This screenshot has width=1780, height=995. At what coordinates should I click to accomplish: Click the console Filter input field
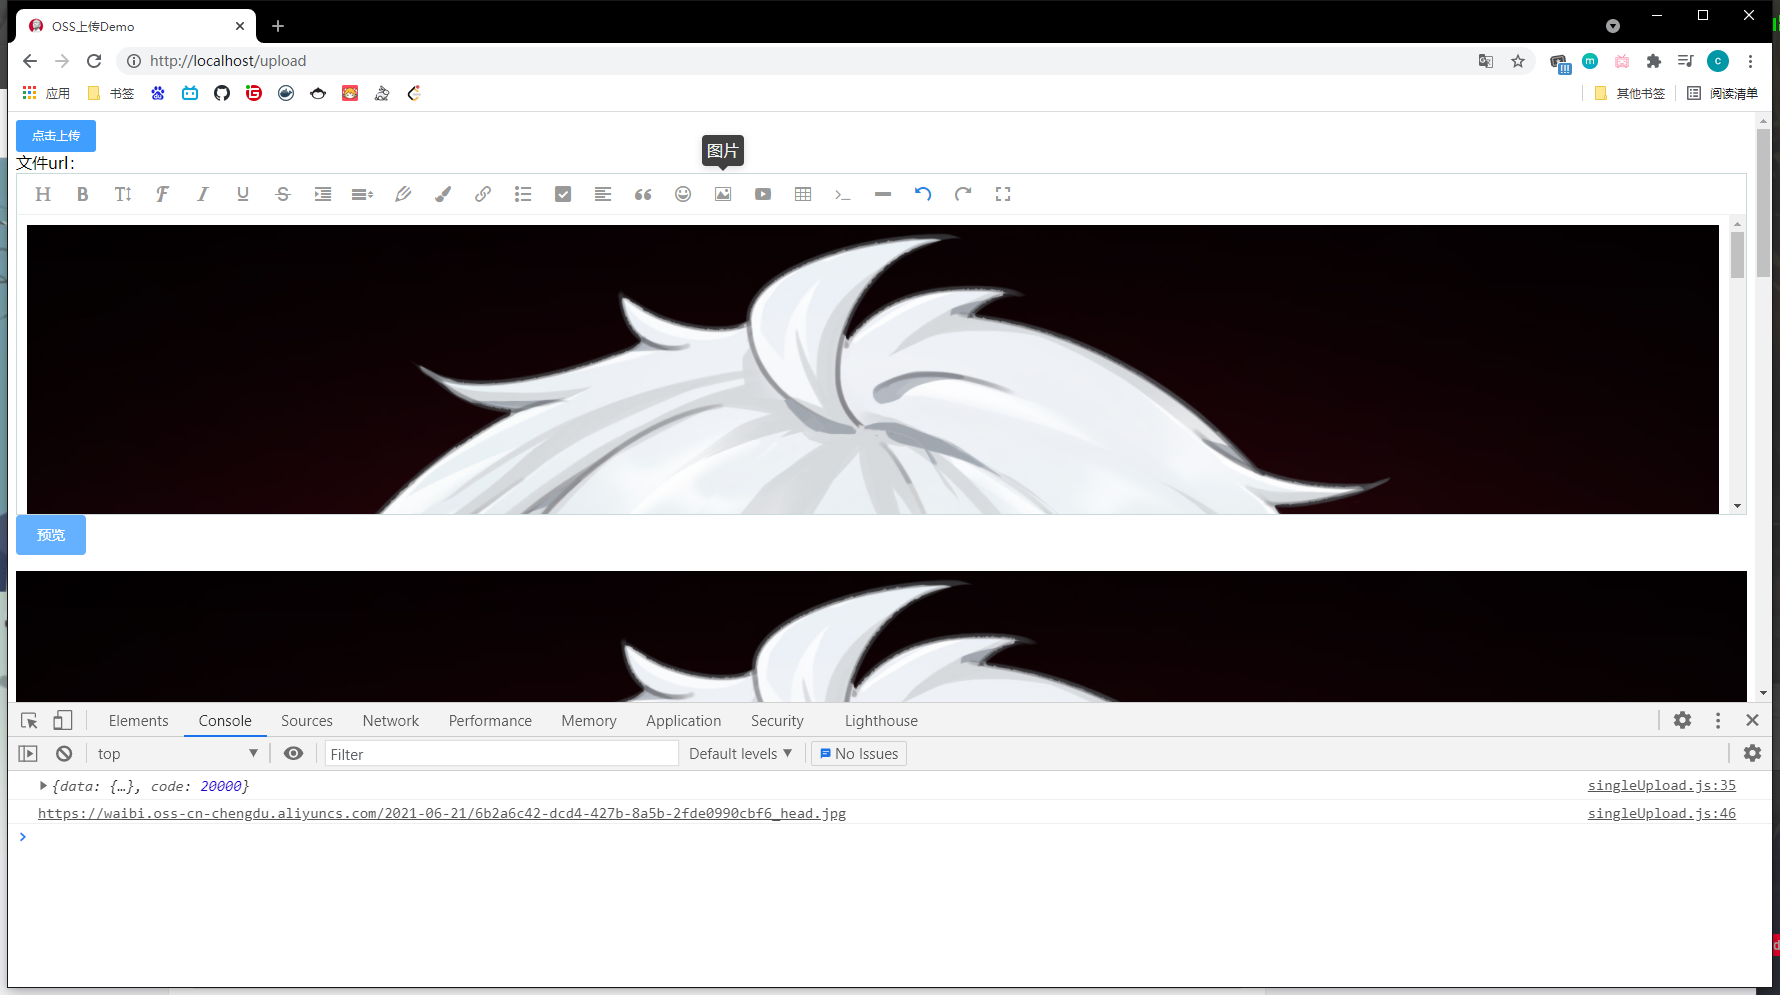pyautogui.click(x=500, y=754)
